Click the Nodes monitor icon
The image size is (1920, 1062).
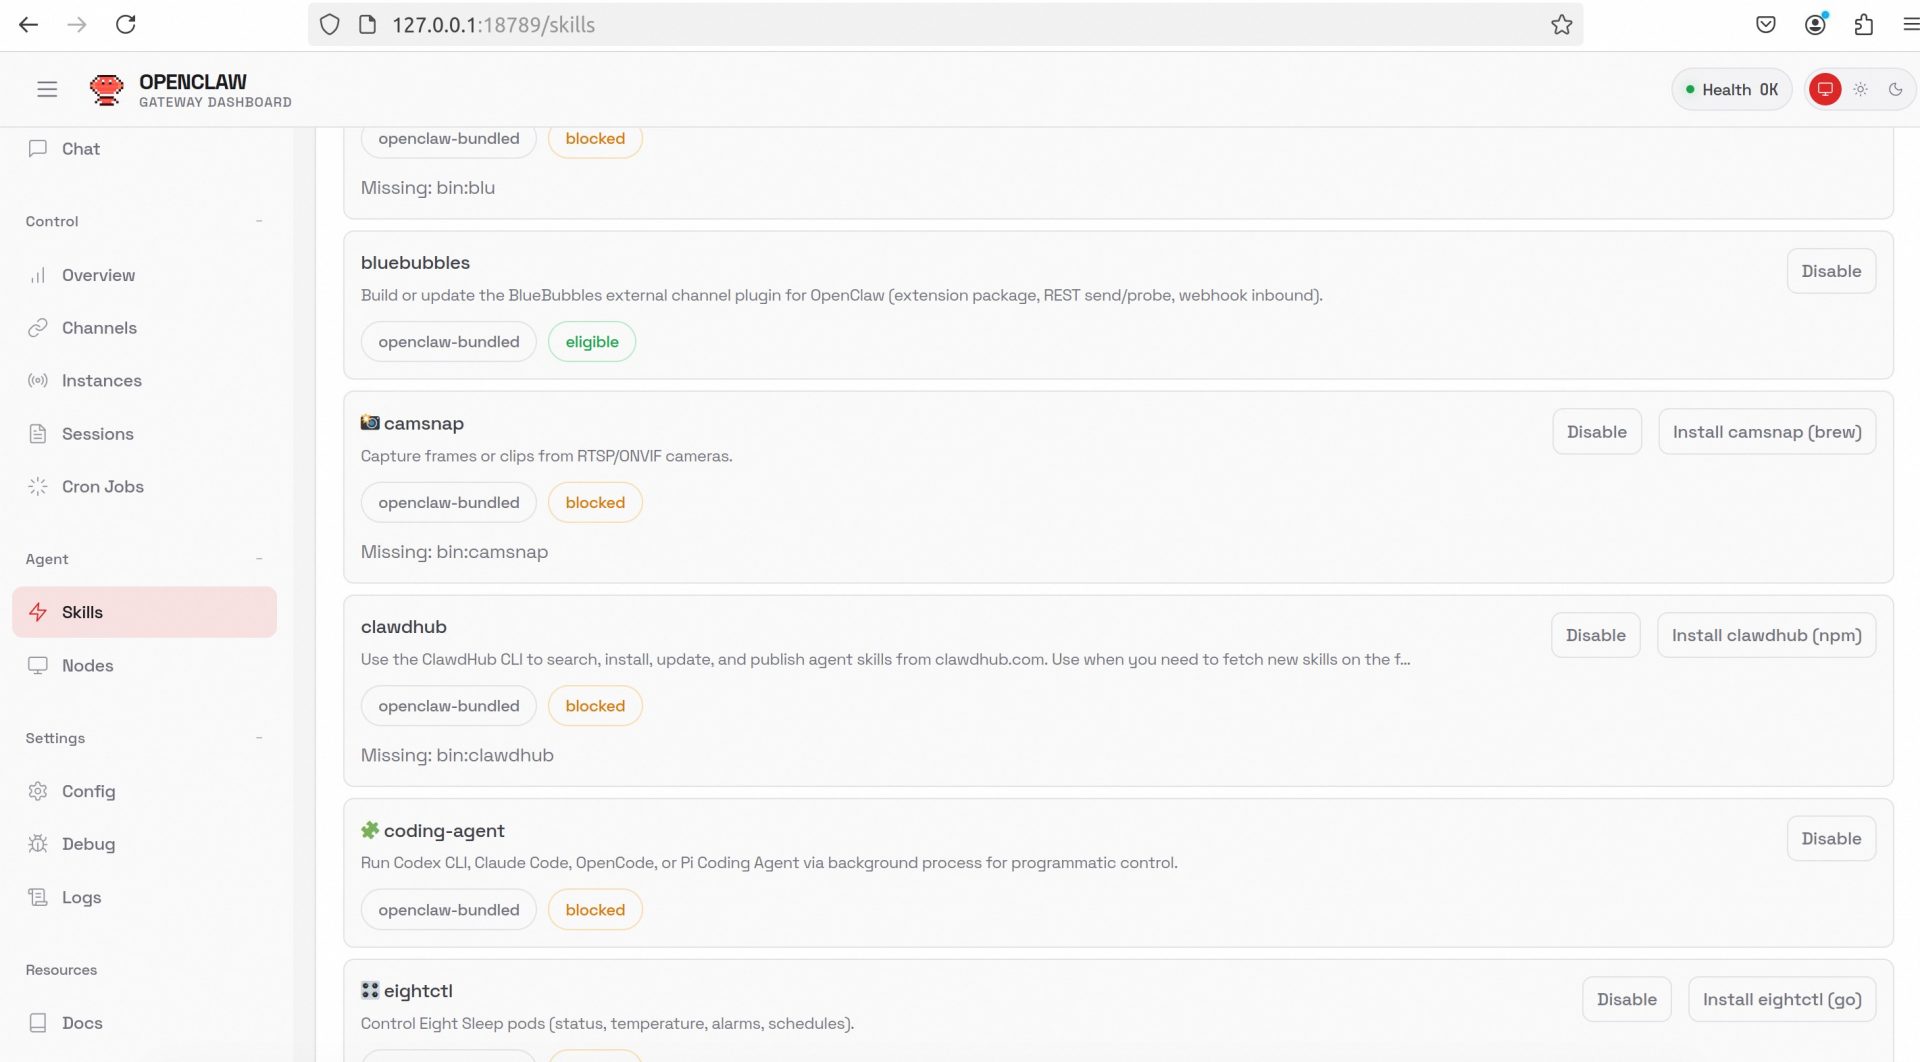click(x=38, y=666)
